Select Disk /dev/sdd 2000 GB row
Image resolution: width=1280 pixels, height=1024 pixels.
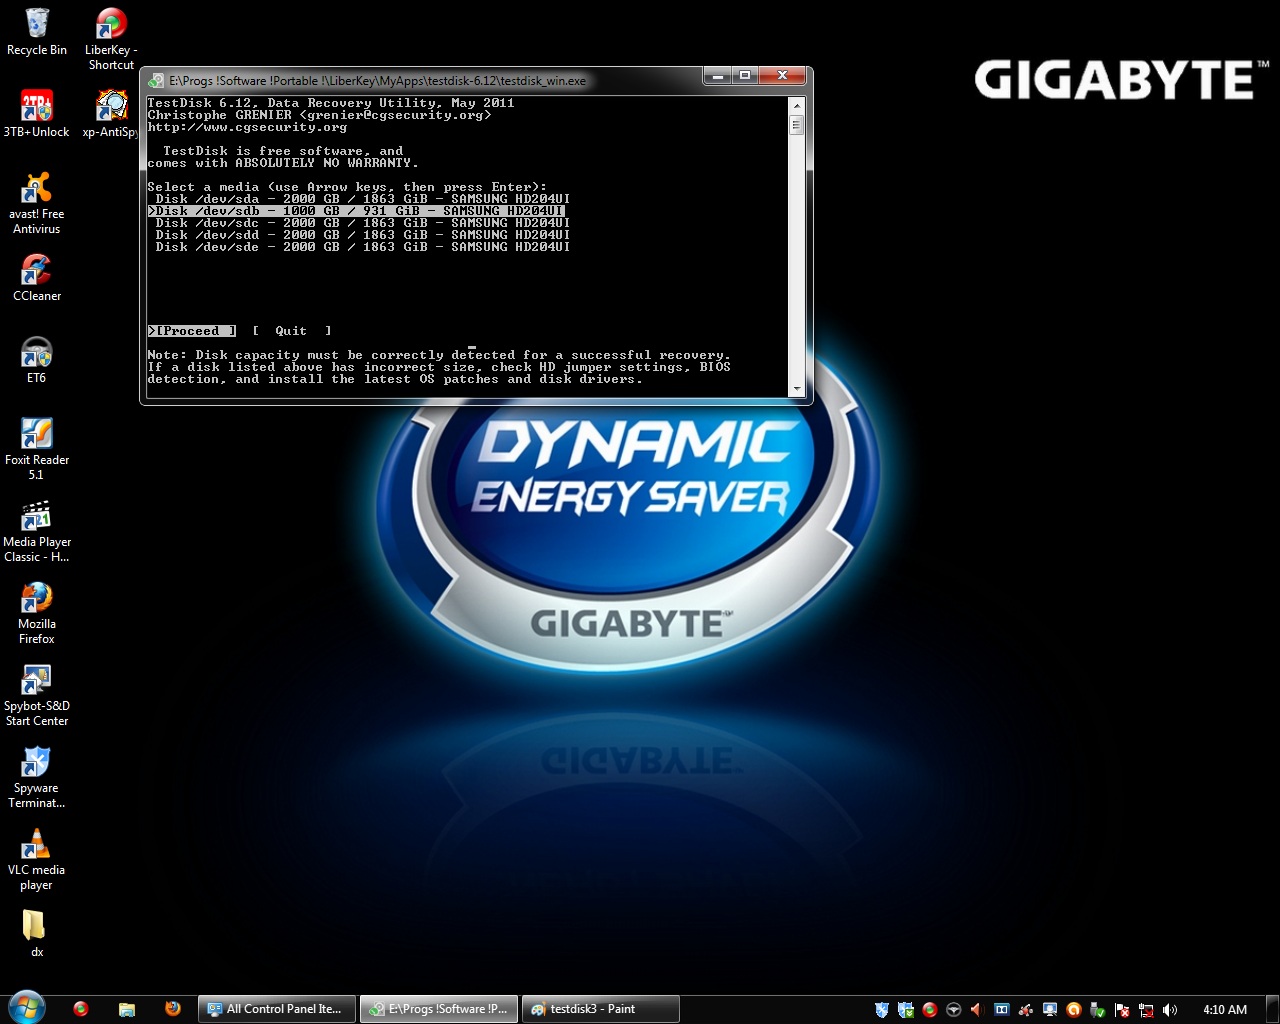(359, 235)
